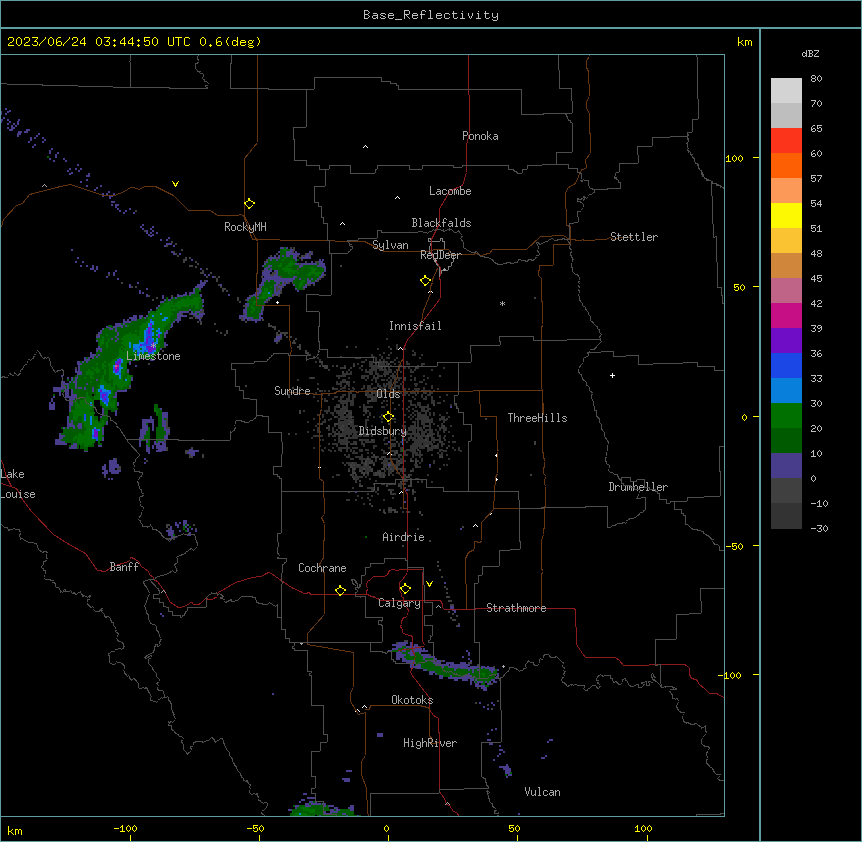Click the Drumheller city label
Viewport: 862px width, 842px height.
[638, 487]
